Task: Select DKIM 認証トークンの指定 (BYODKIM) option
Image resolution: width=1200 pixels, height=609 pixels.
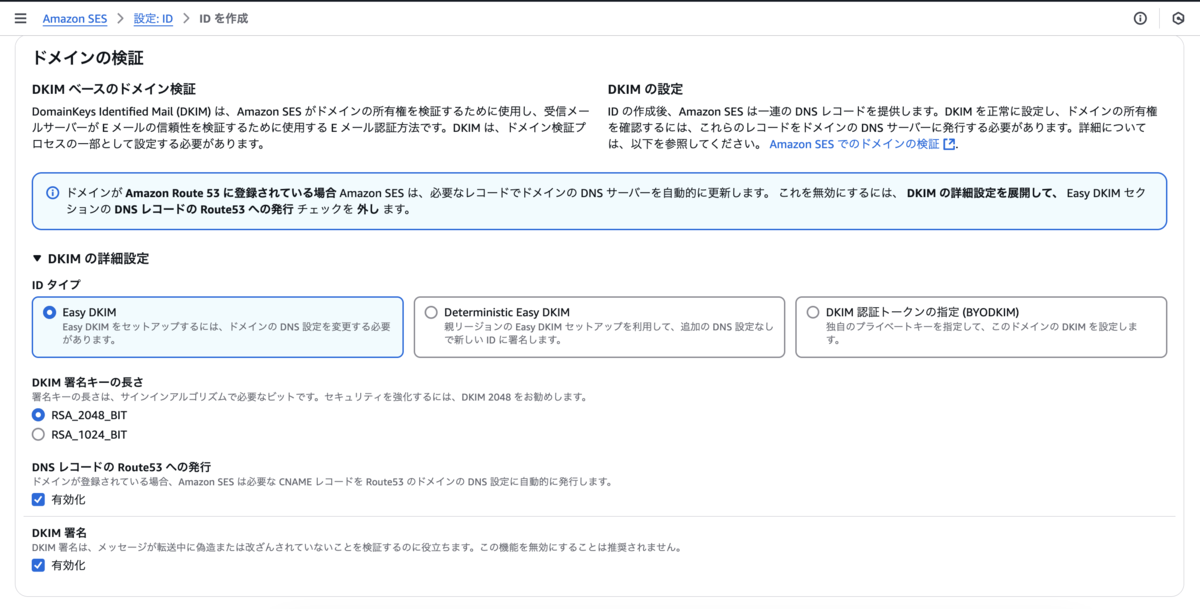Action: [981, 326]
